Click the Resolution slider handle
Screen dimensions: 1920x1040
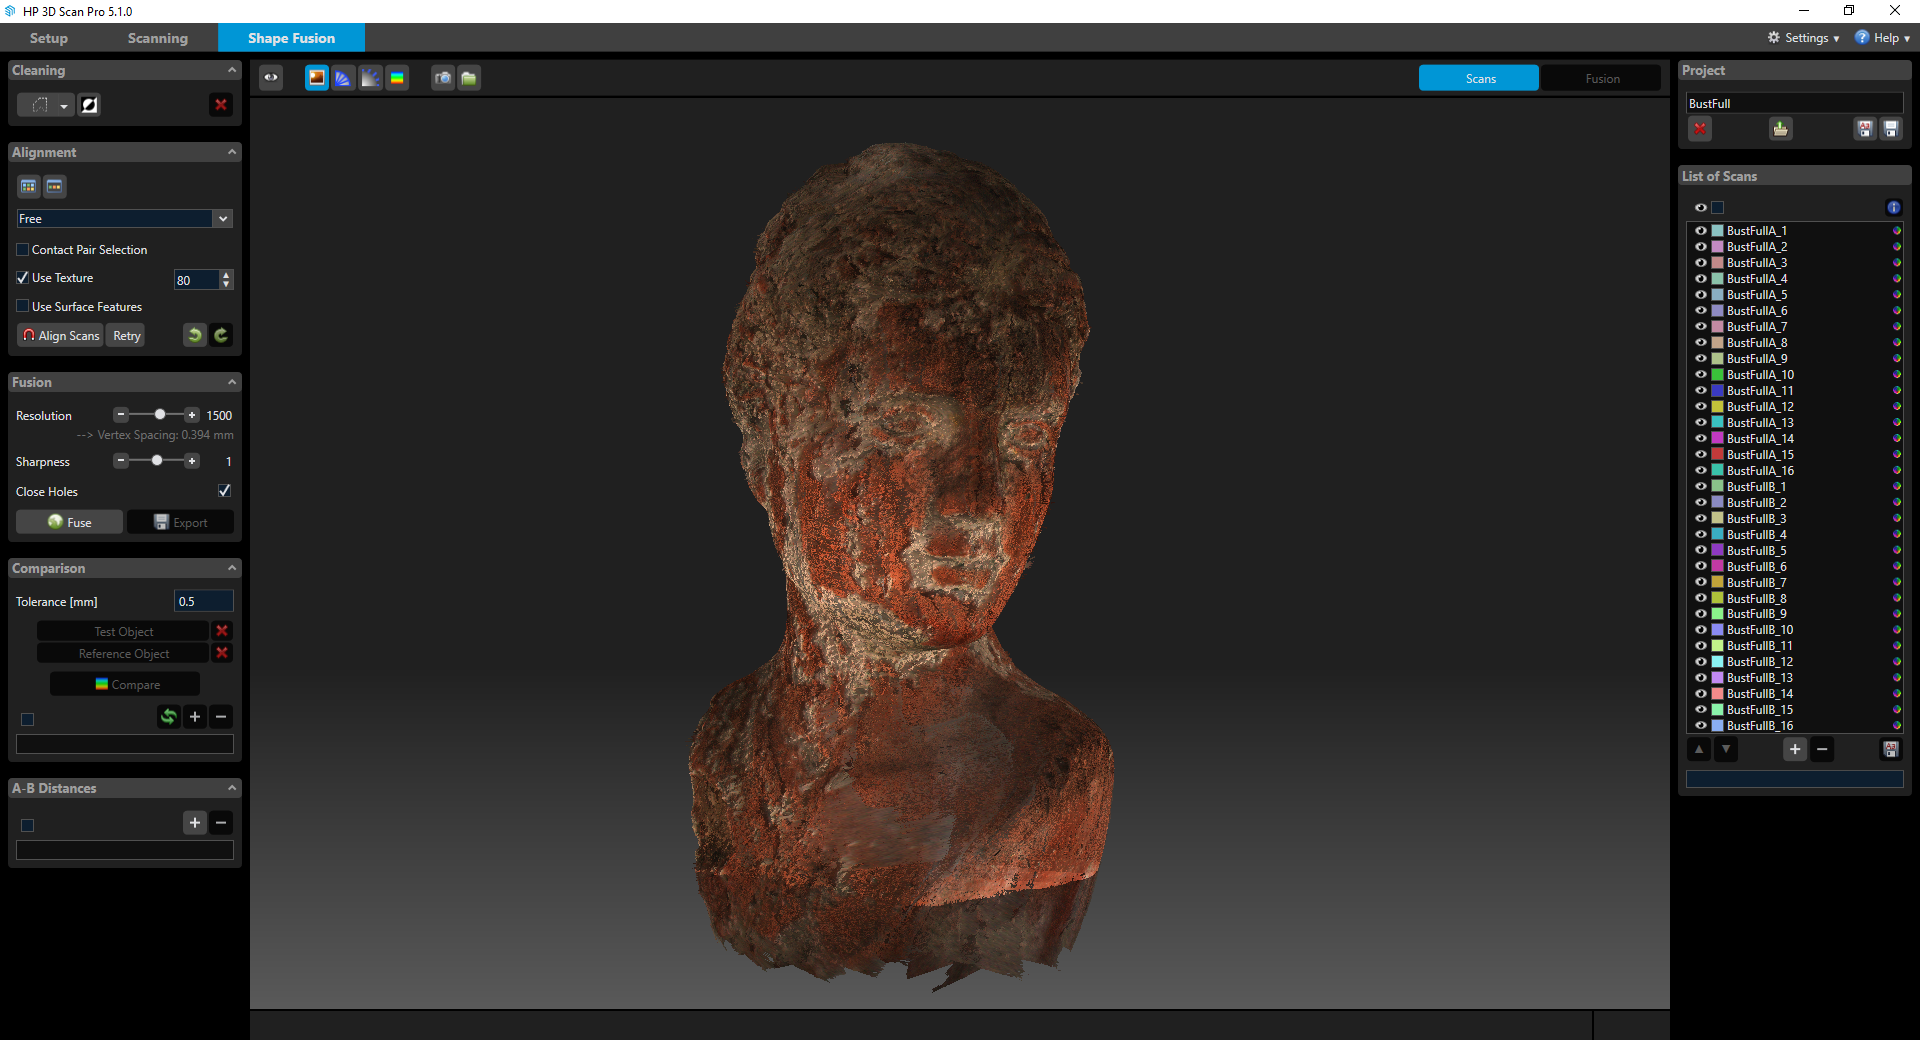[x=160, y=415]
